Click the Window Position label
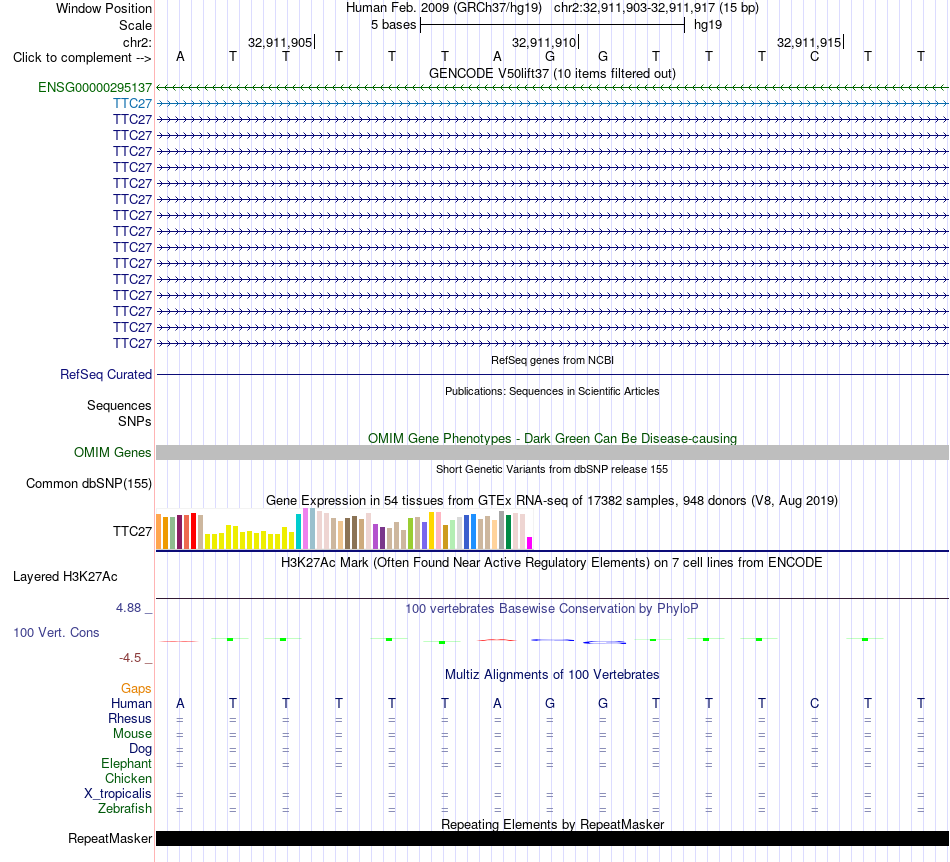This screenshot has height=862, width=950. (x=104, y=8)
